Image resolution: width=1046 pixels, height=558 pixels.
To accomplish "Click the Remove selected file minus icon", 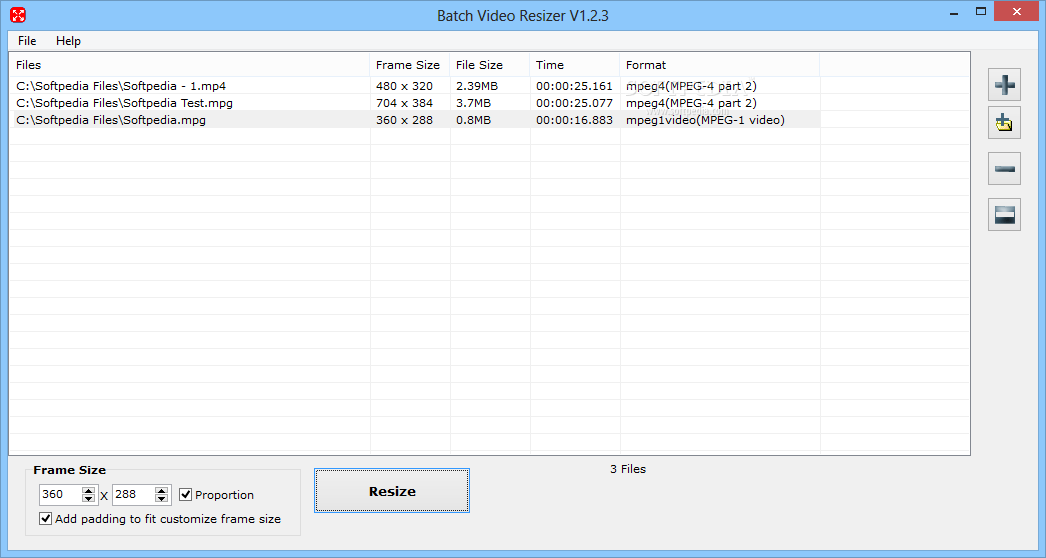I will point(1004,169).
